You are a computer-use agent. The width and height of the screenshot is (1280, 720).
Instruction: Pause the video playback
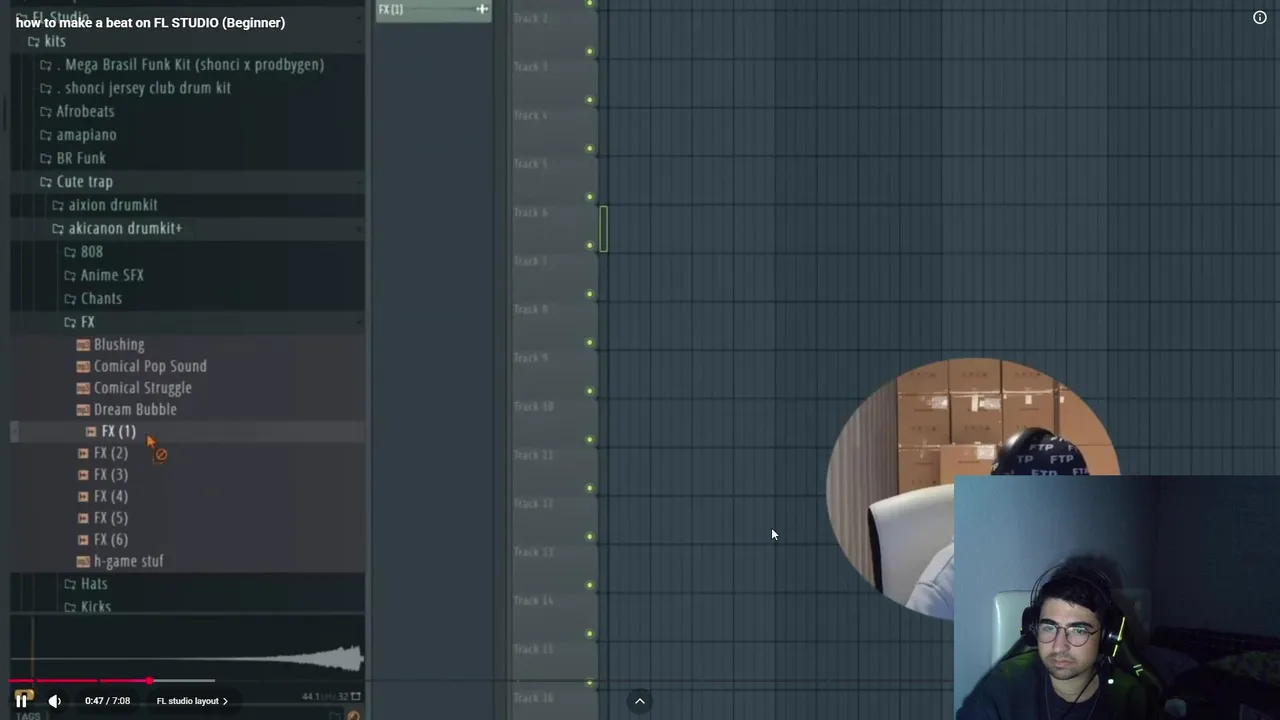[x=21, y=701]
